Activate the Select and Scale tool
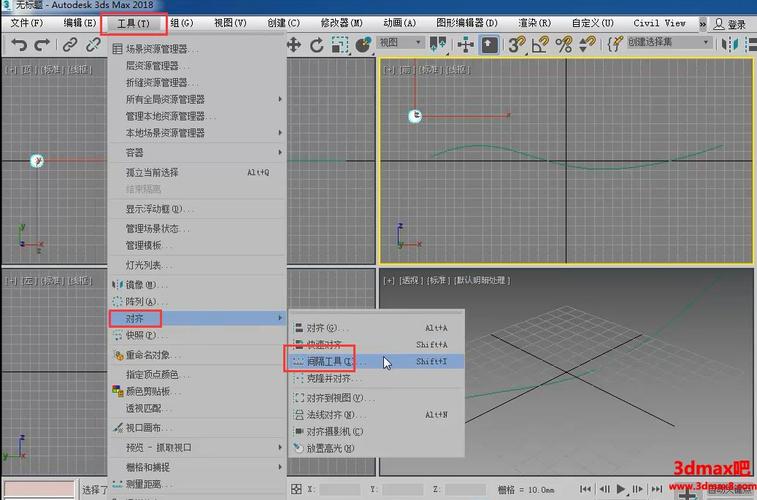This screenshot has height=500, width=757. coord(340,45)
